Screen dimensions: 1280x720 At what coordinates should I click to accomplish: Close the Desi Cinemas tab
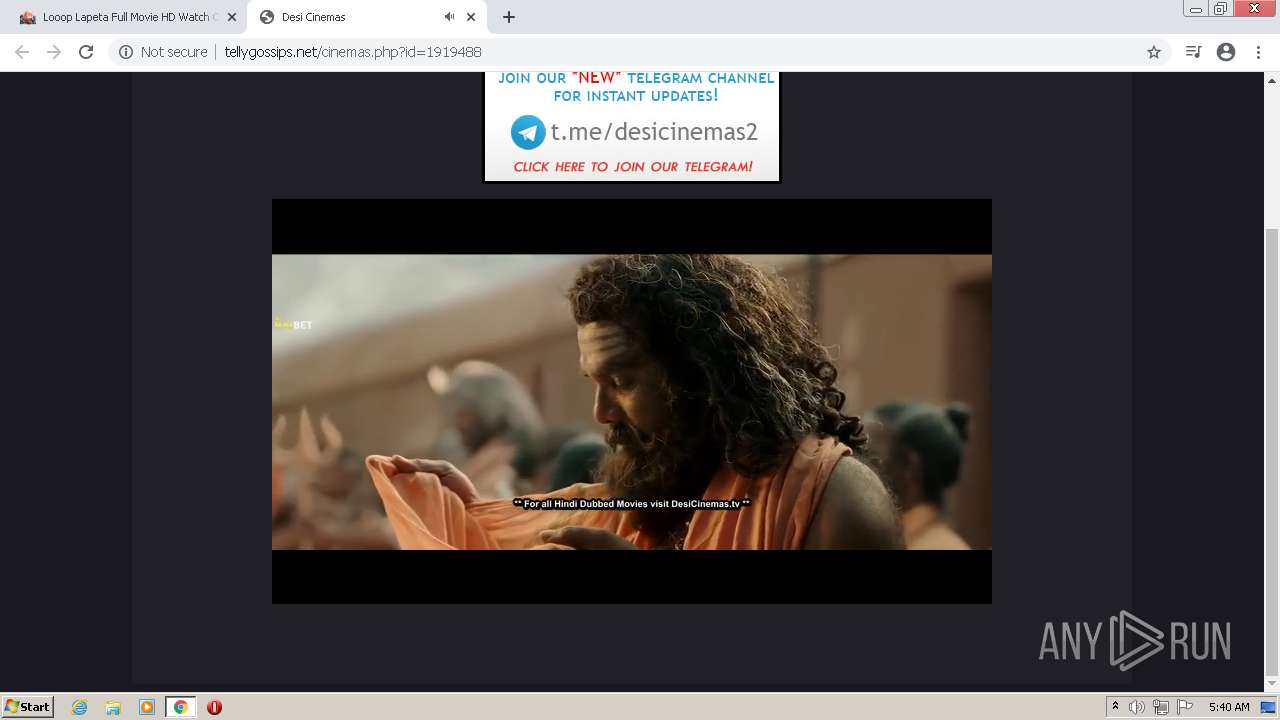click(471, 17)
